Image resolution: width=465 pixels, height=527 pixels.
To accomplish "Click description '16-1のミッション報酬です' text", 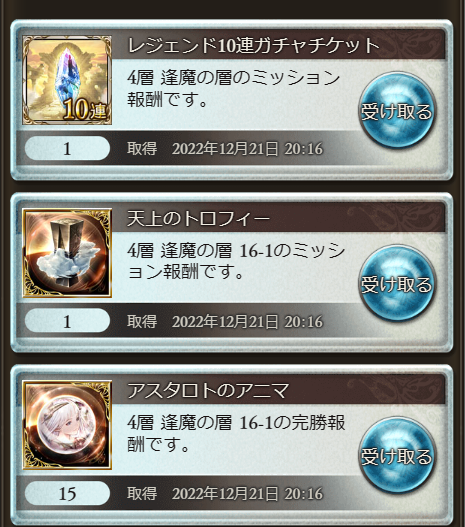I will coord(236,261).
